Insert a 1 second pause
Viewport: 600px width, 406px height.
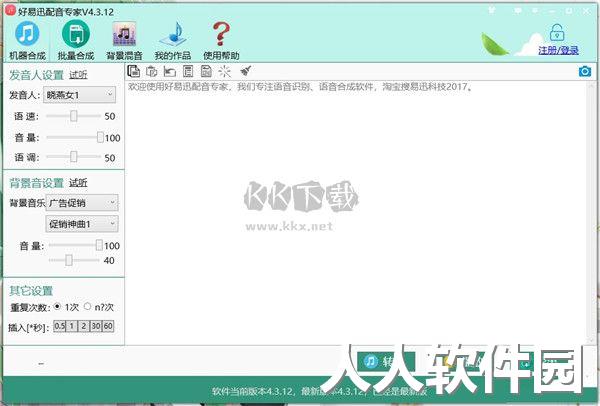(x=72, y=326)
